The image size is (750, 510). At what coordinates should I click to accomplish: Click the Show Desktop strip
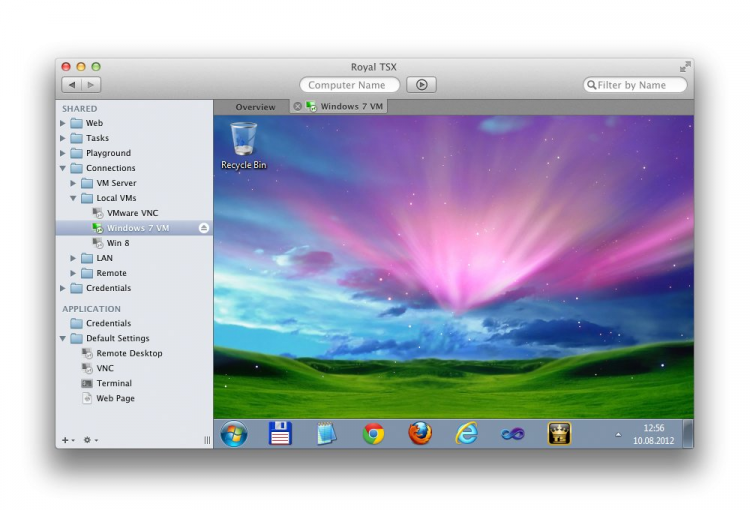[x=688, y=434]
